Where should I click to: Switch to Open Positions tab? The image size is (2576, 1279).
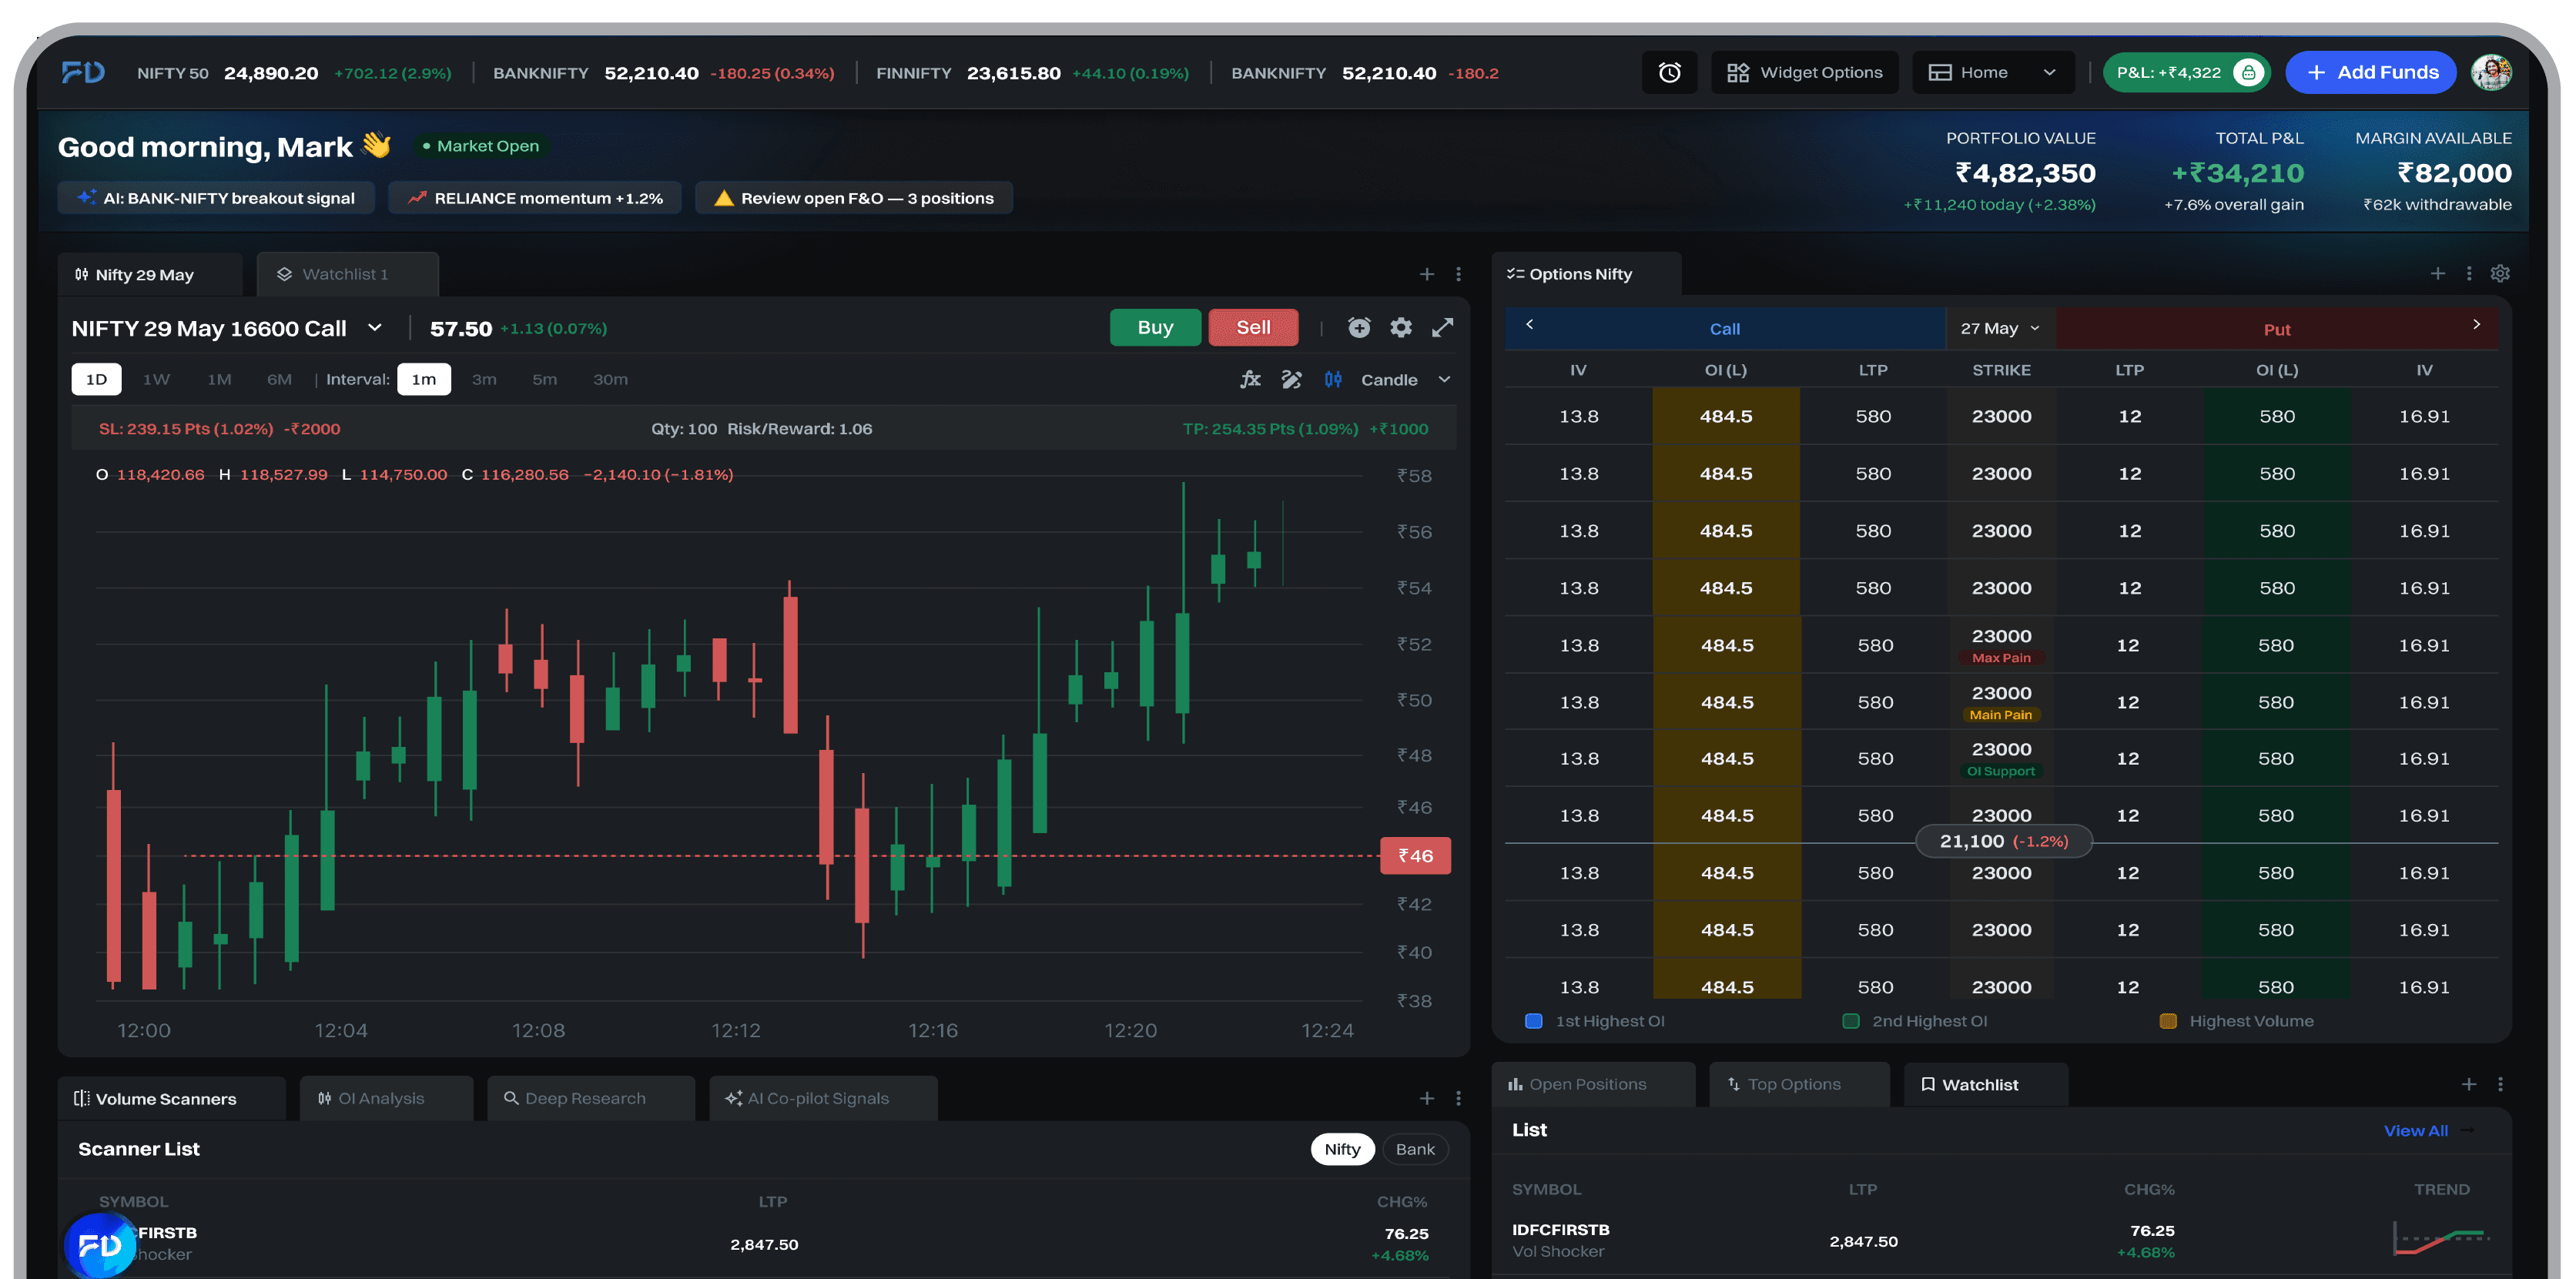(x=1592, y=1084)
